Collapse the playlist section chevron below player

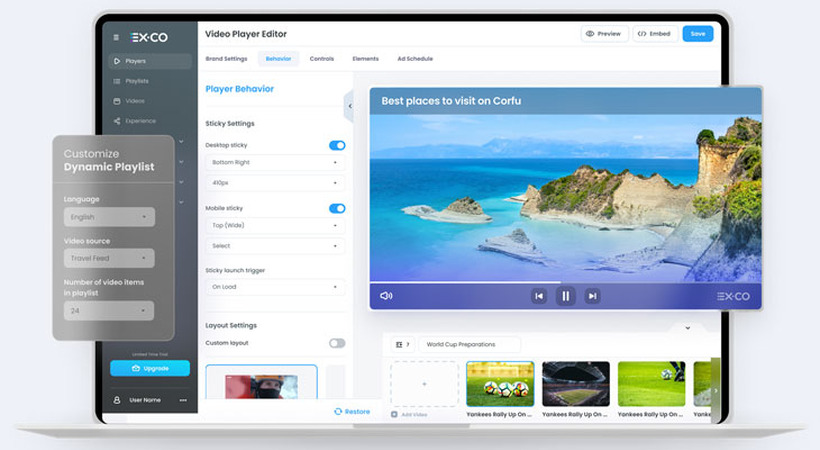coord(688,328)
